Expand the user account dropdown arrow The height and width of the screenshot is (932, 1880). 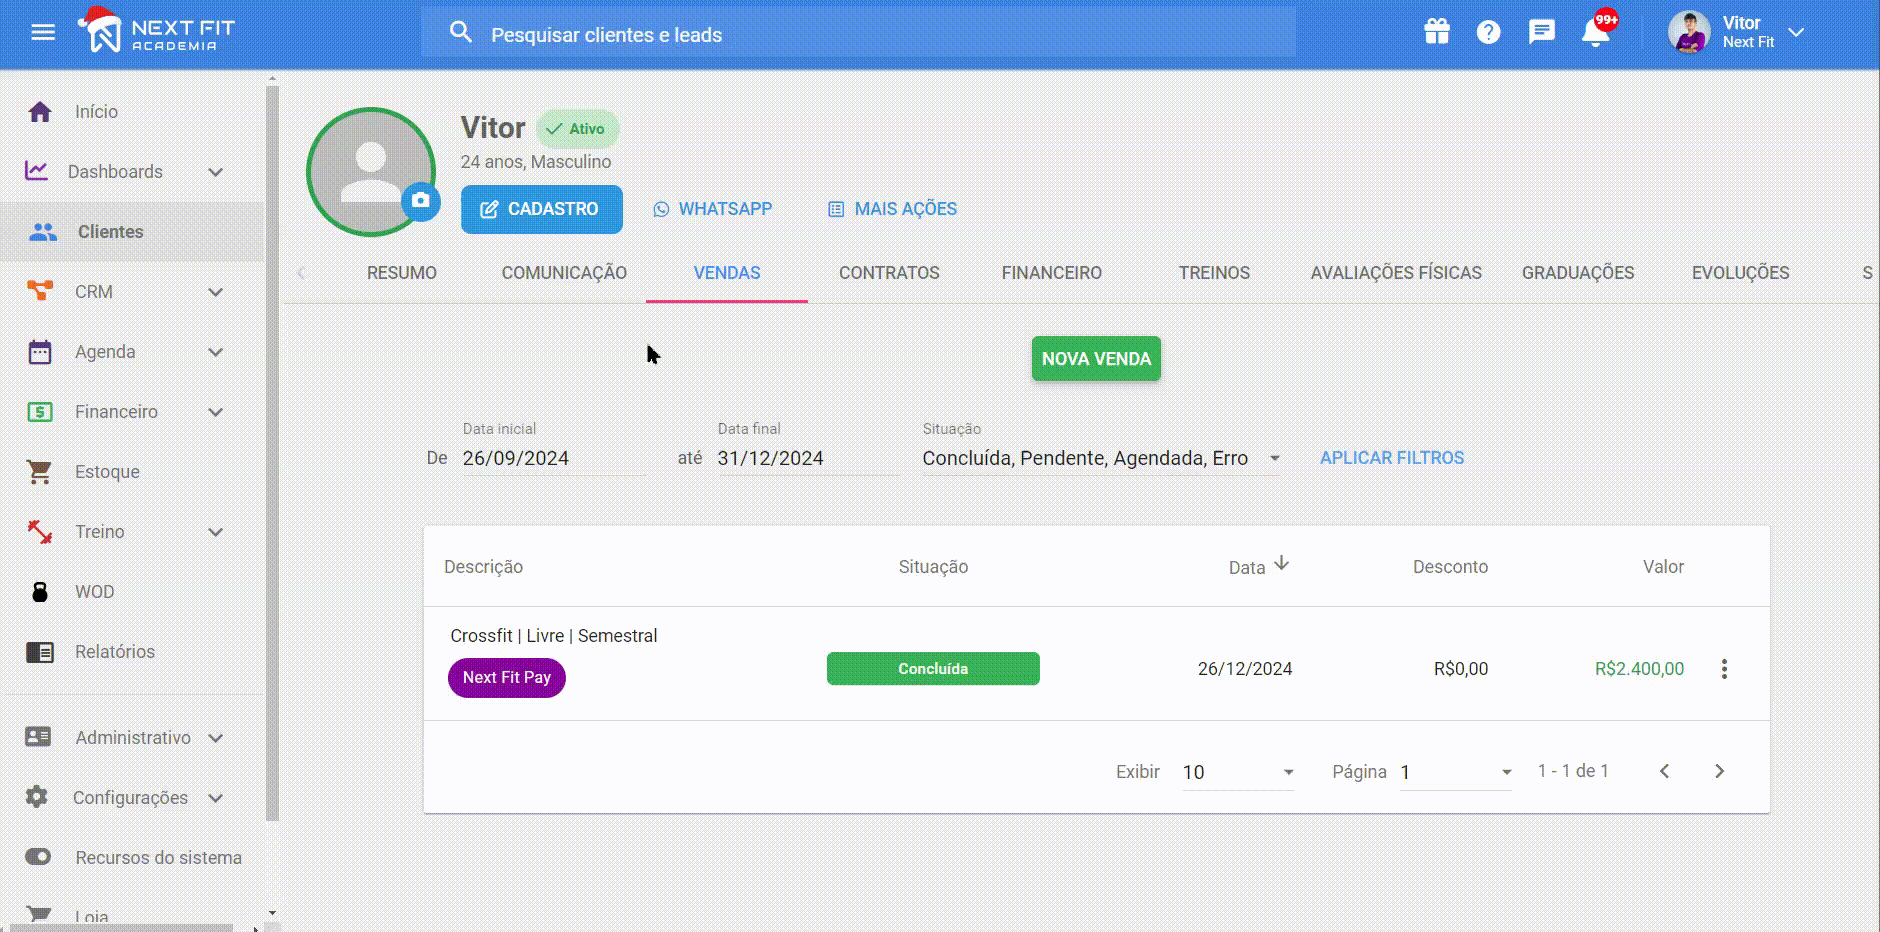1796,32
